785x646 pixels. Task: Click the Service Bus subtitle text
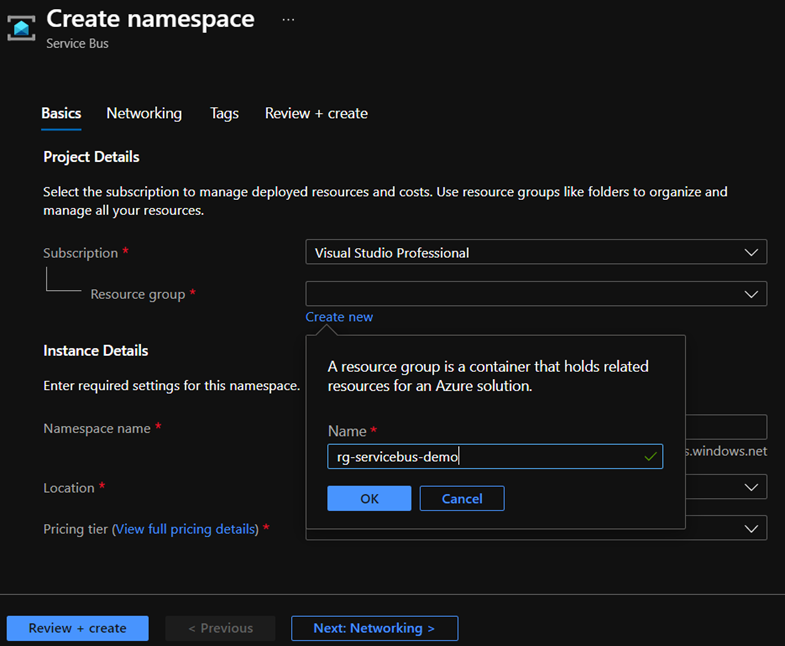tap(77, 44)
